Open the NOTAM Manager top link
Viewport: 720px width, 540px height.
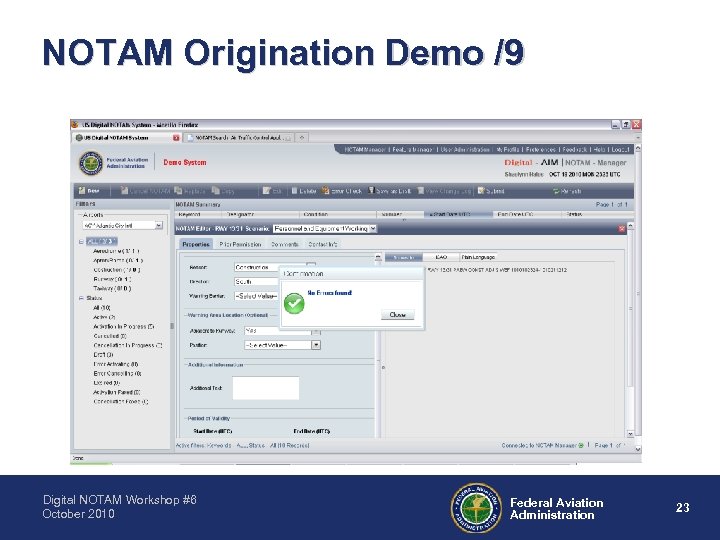pos(365,150)
